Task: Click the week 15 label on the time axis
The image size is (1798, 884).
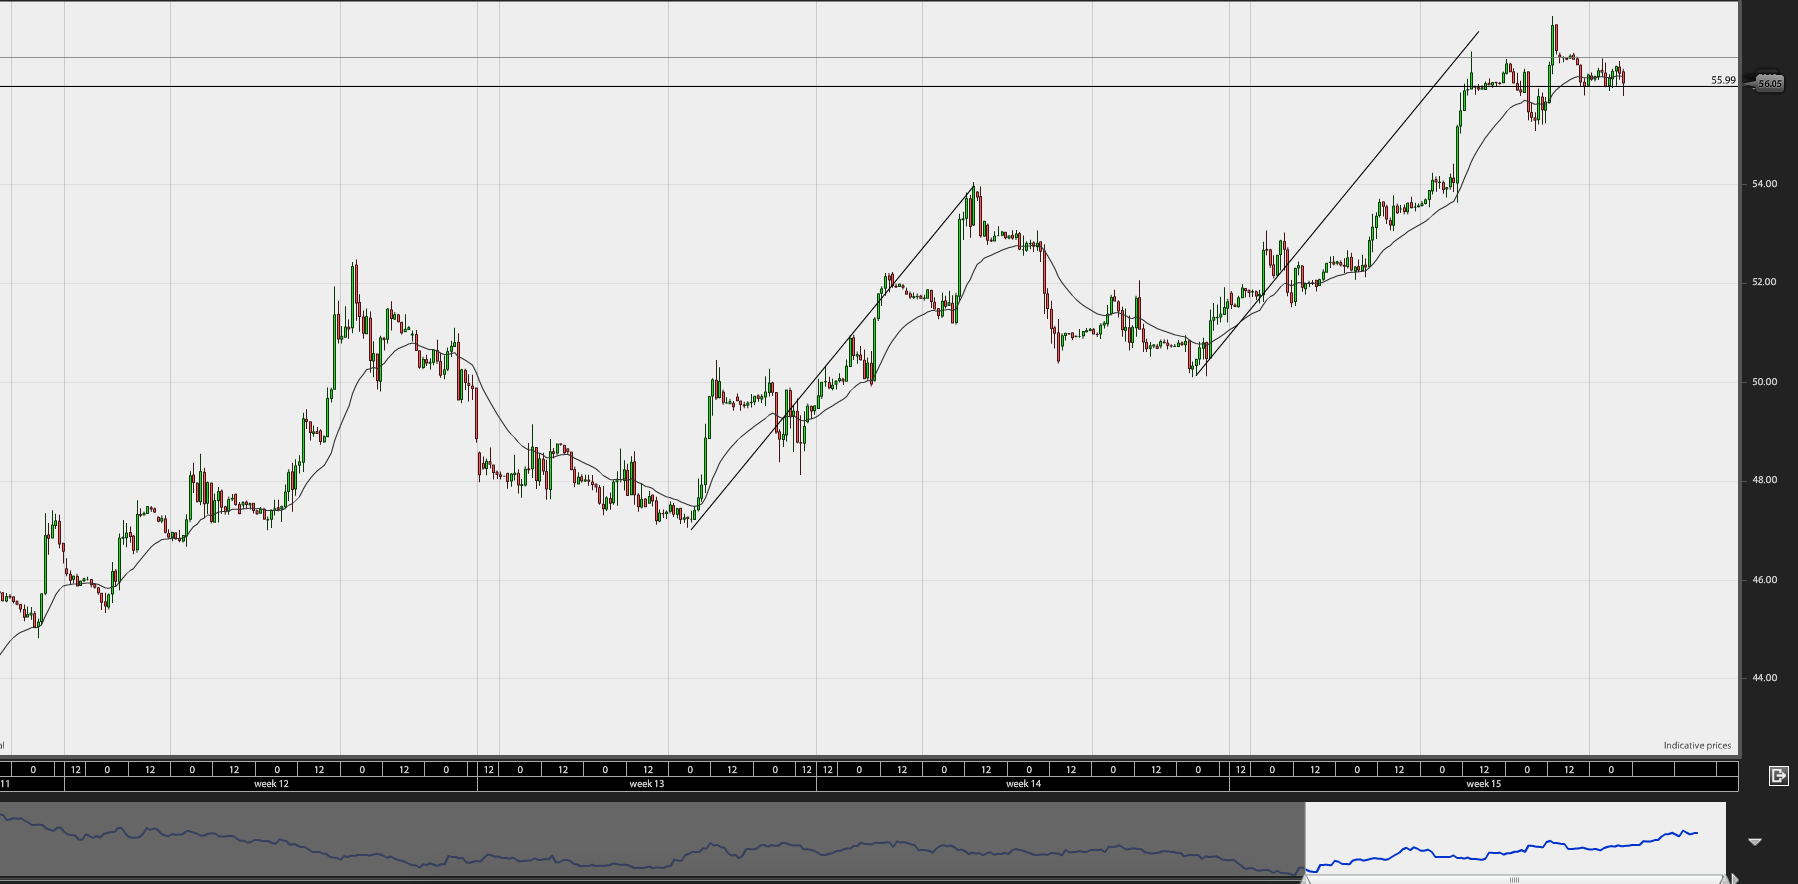Action: click(x=1483, y=784)
